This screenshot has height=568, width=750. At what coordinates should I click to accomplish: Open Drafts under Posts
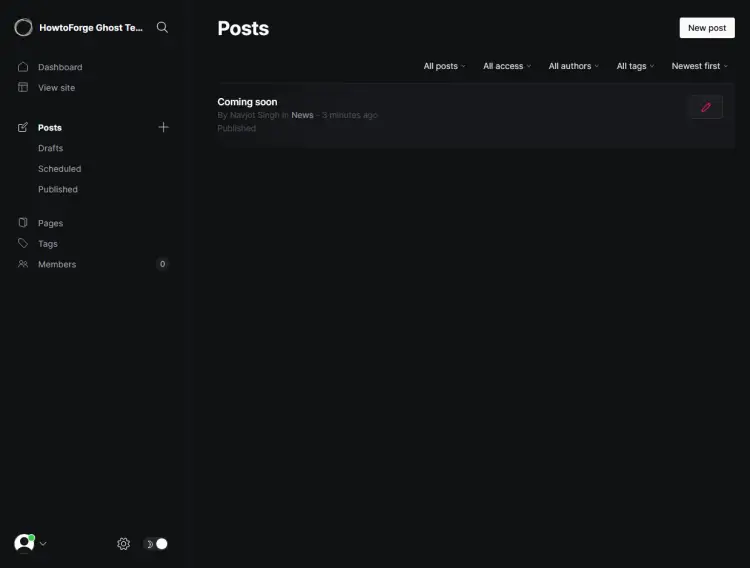[51, 148]
